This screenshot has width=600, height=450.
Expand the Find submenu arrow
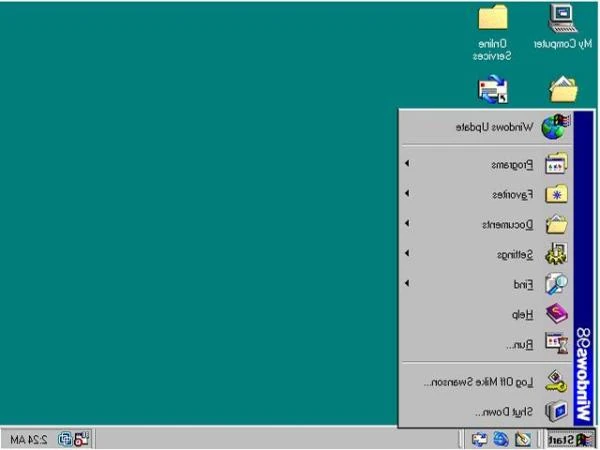tap(407, 283)
